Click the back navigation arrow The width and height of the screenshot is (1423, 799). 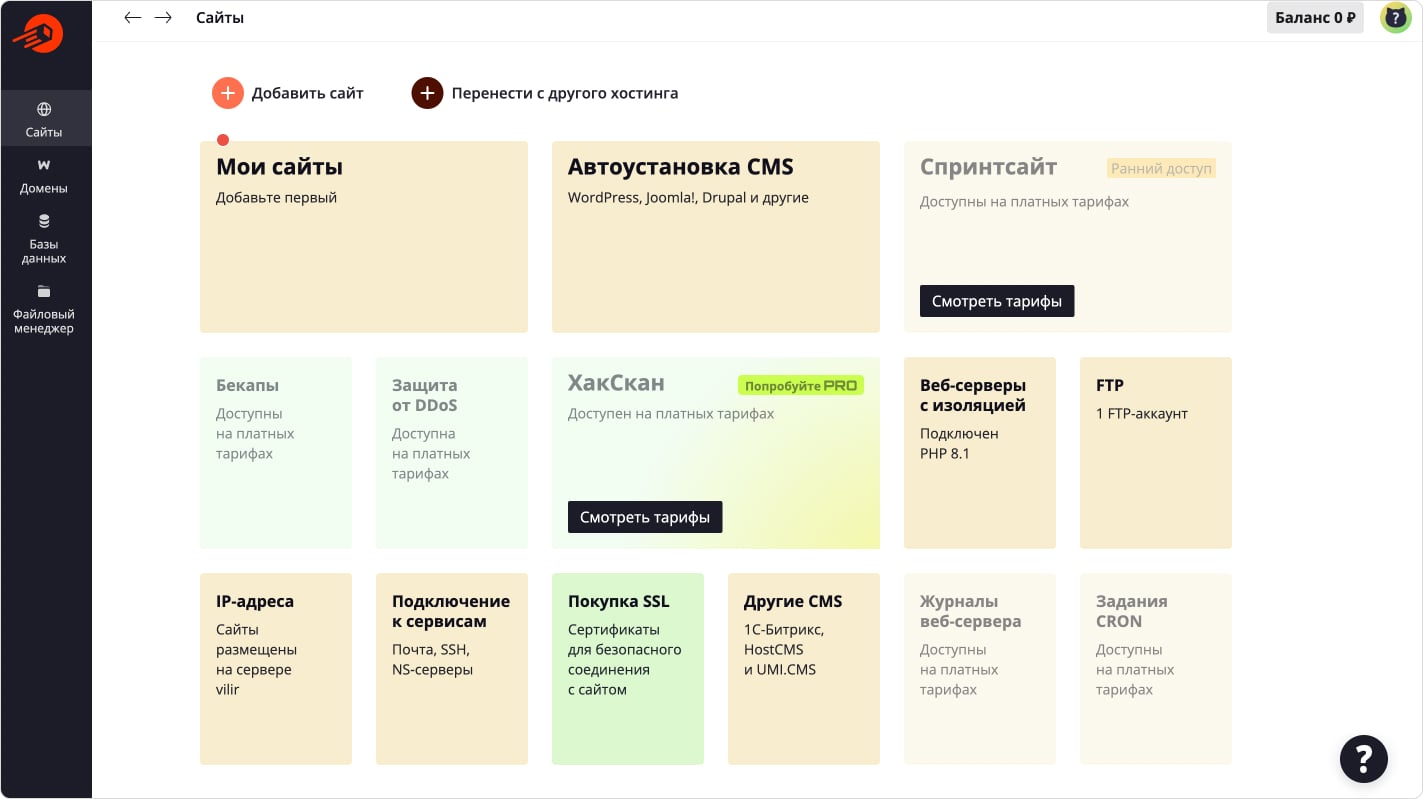pos(132,17)
